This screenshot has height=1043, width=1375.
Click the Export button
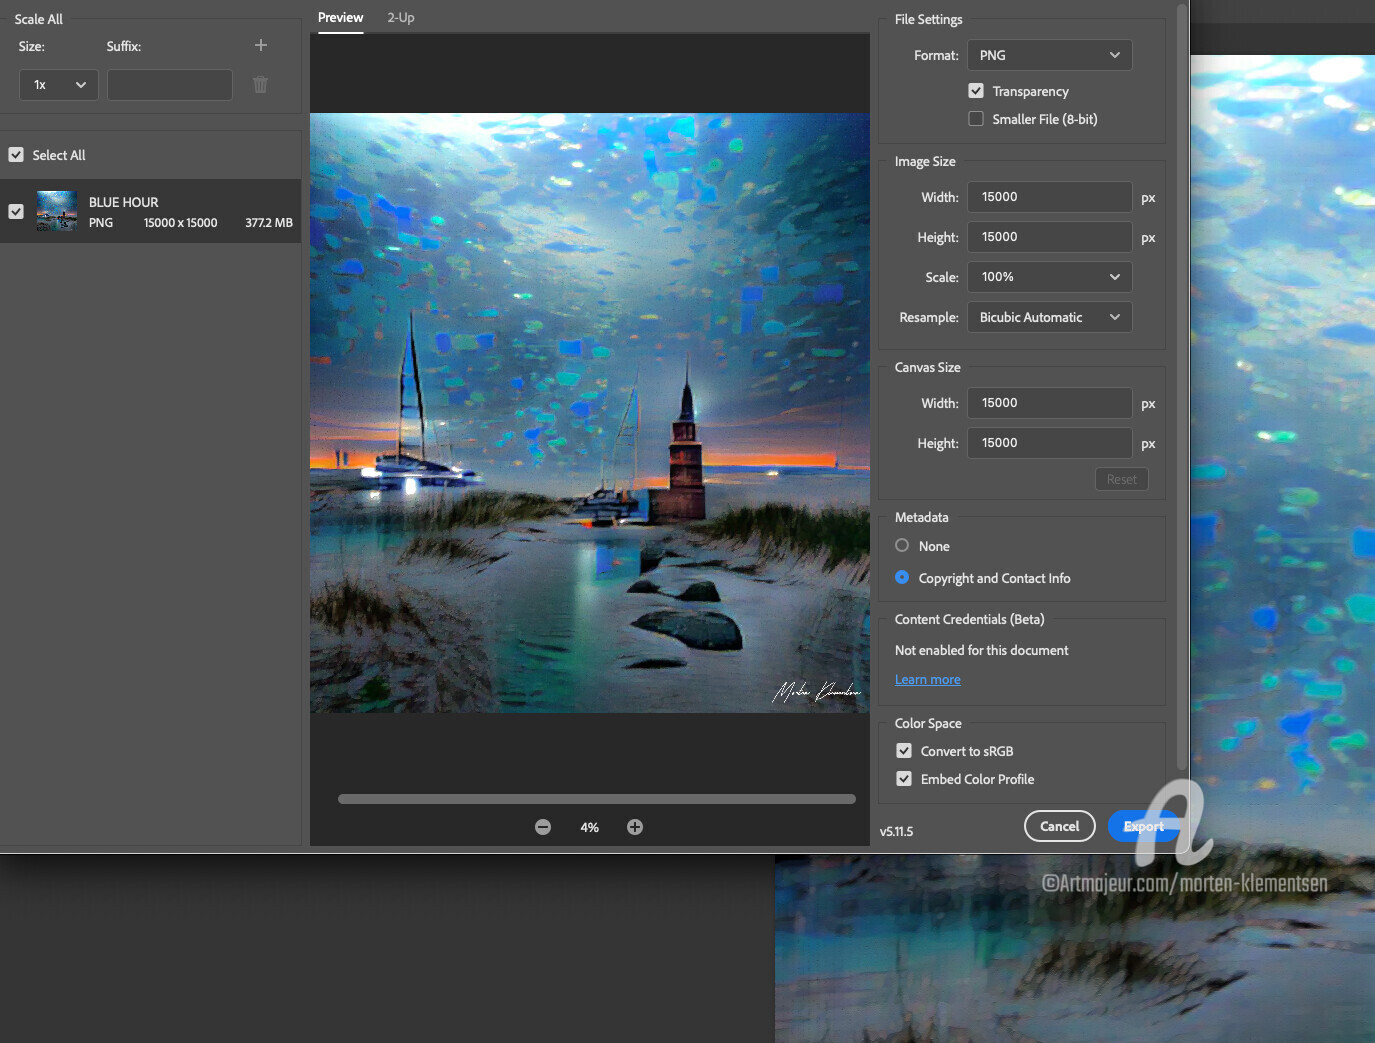coord(1144,826)
